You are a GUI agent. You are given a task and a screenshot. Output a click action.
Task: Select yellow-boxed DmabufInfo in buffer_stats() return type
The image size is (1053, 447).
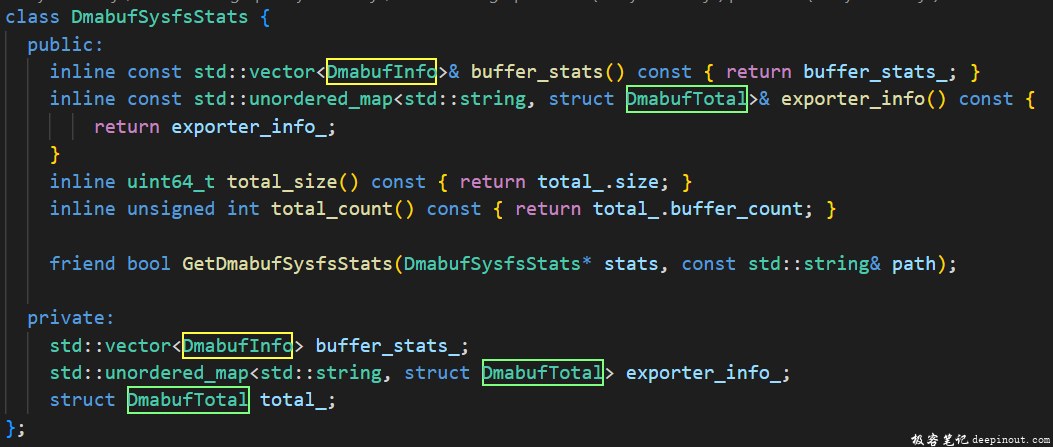(381, 72)
